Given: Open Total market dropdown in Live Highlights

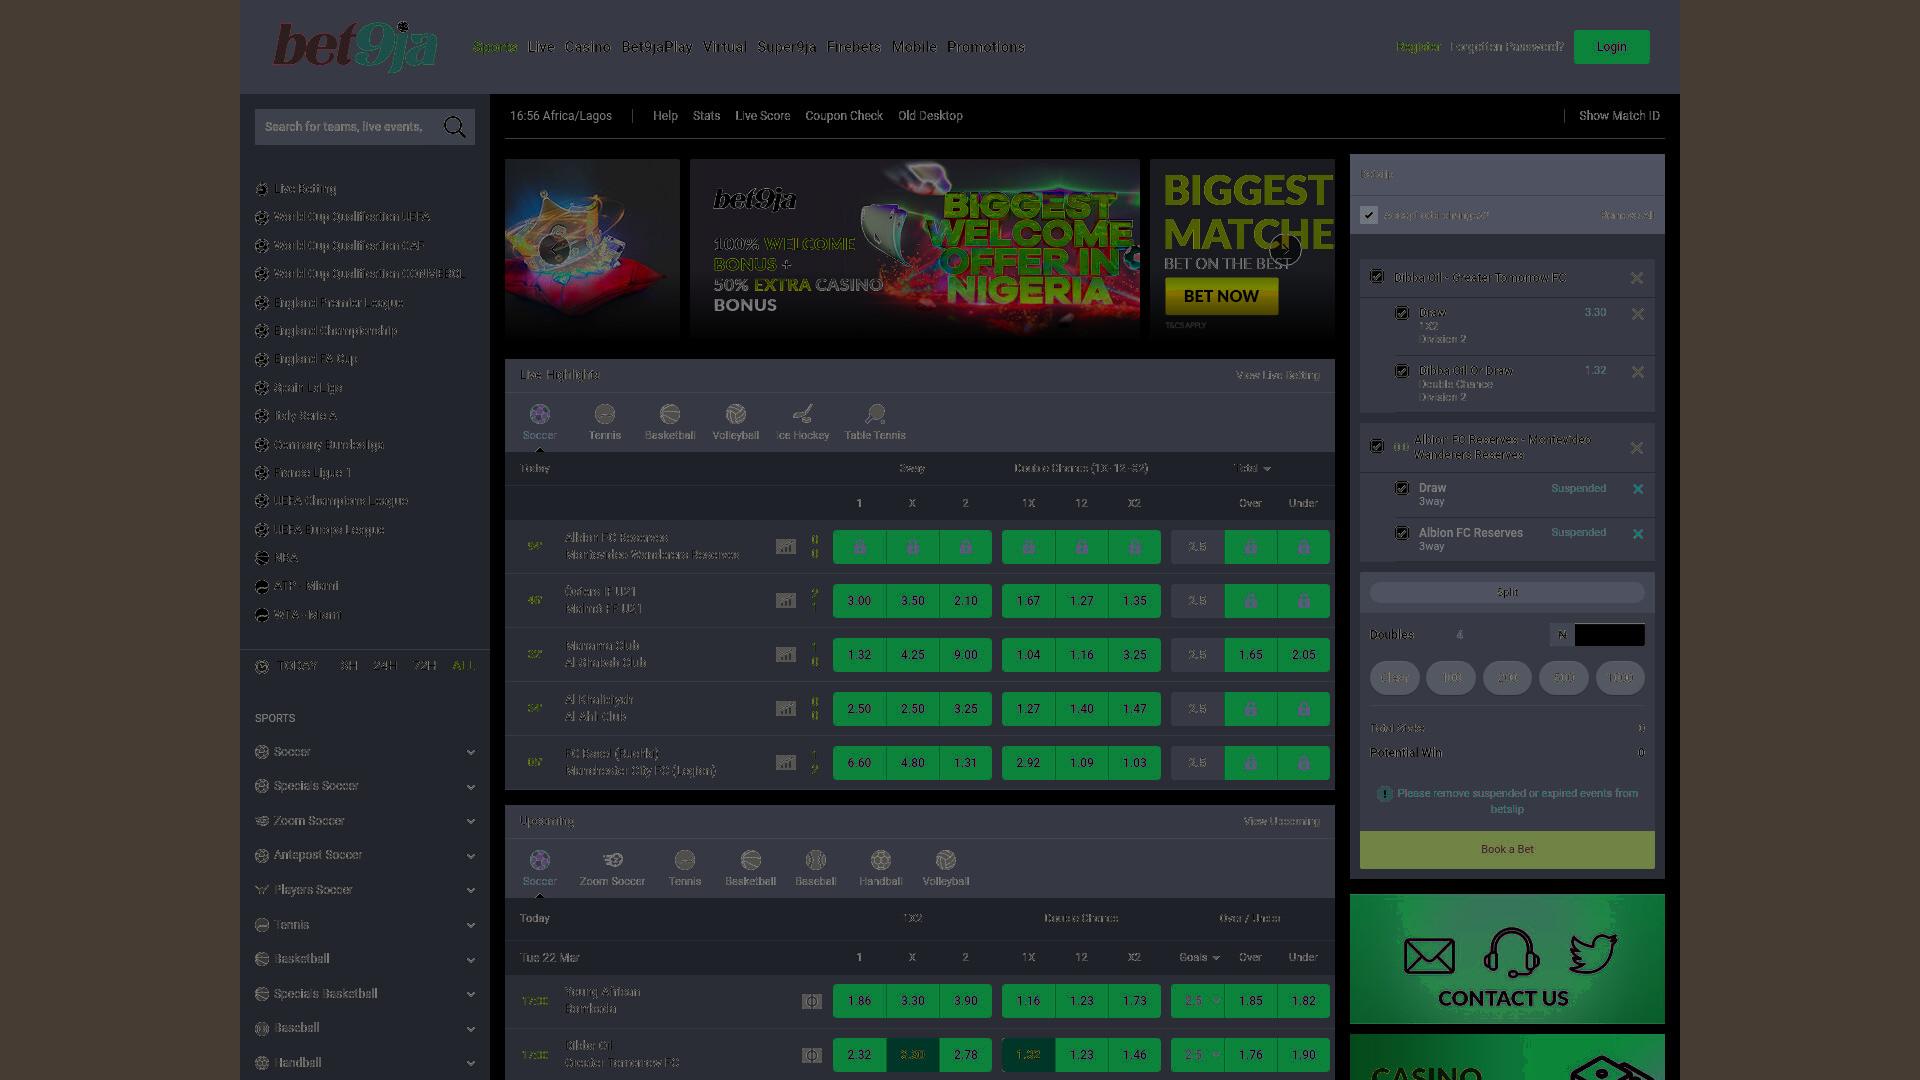Looking at the screenshot, I should [1251, 468].
